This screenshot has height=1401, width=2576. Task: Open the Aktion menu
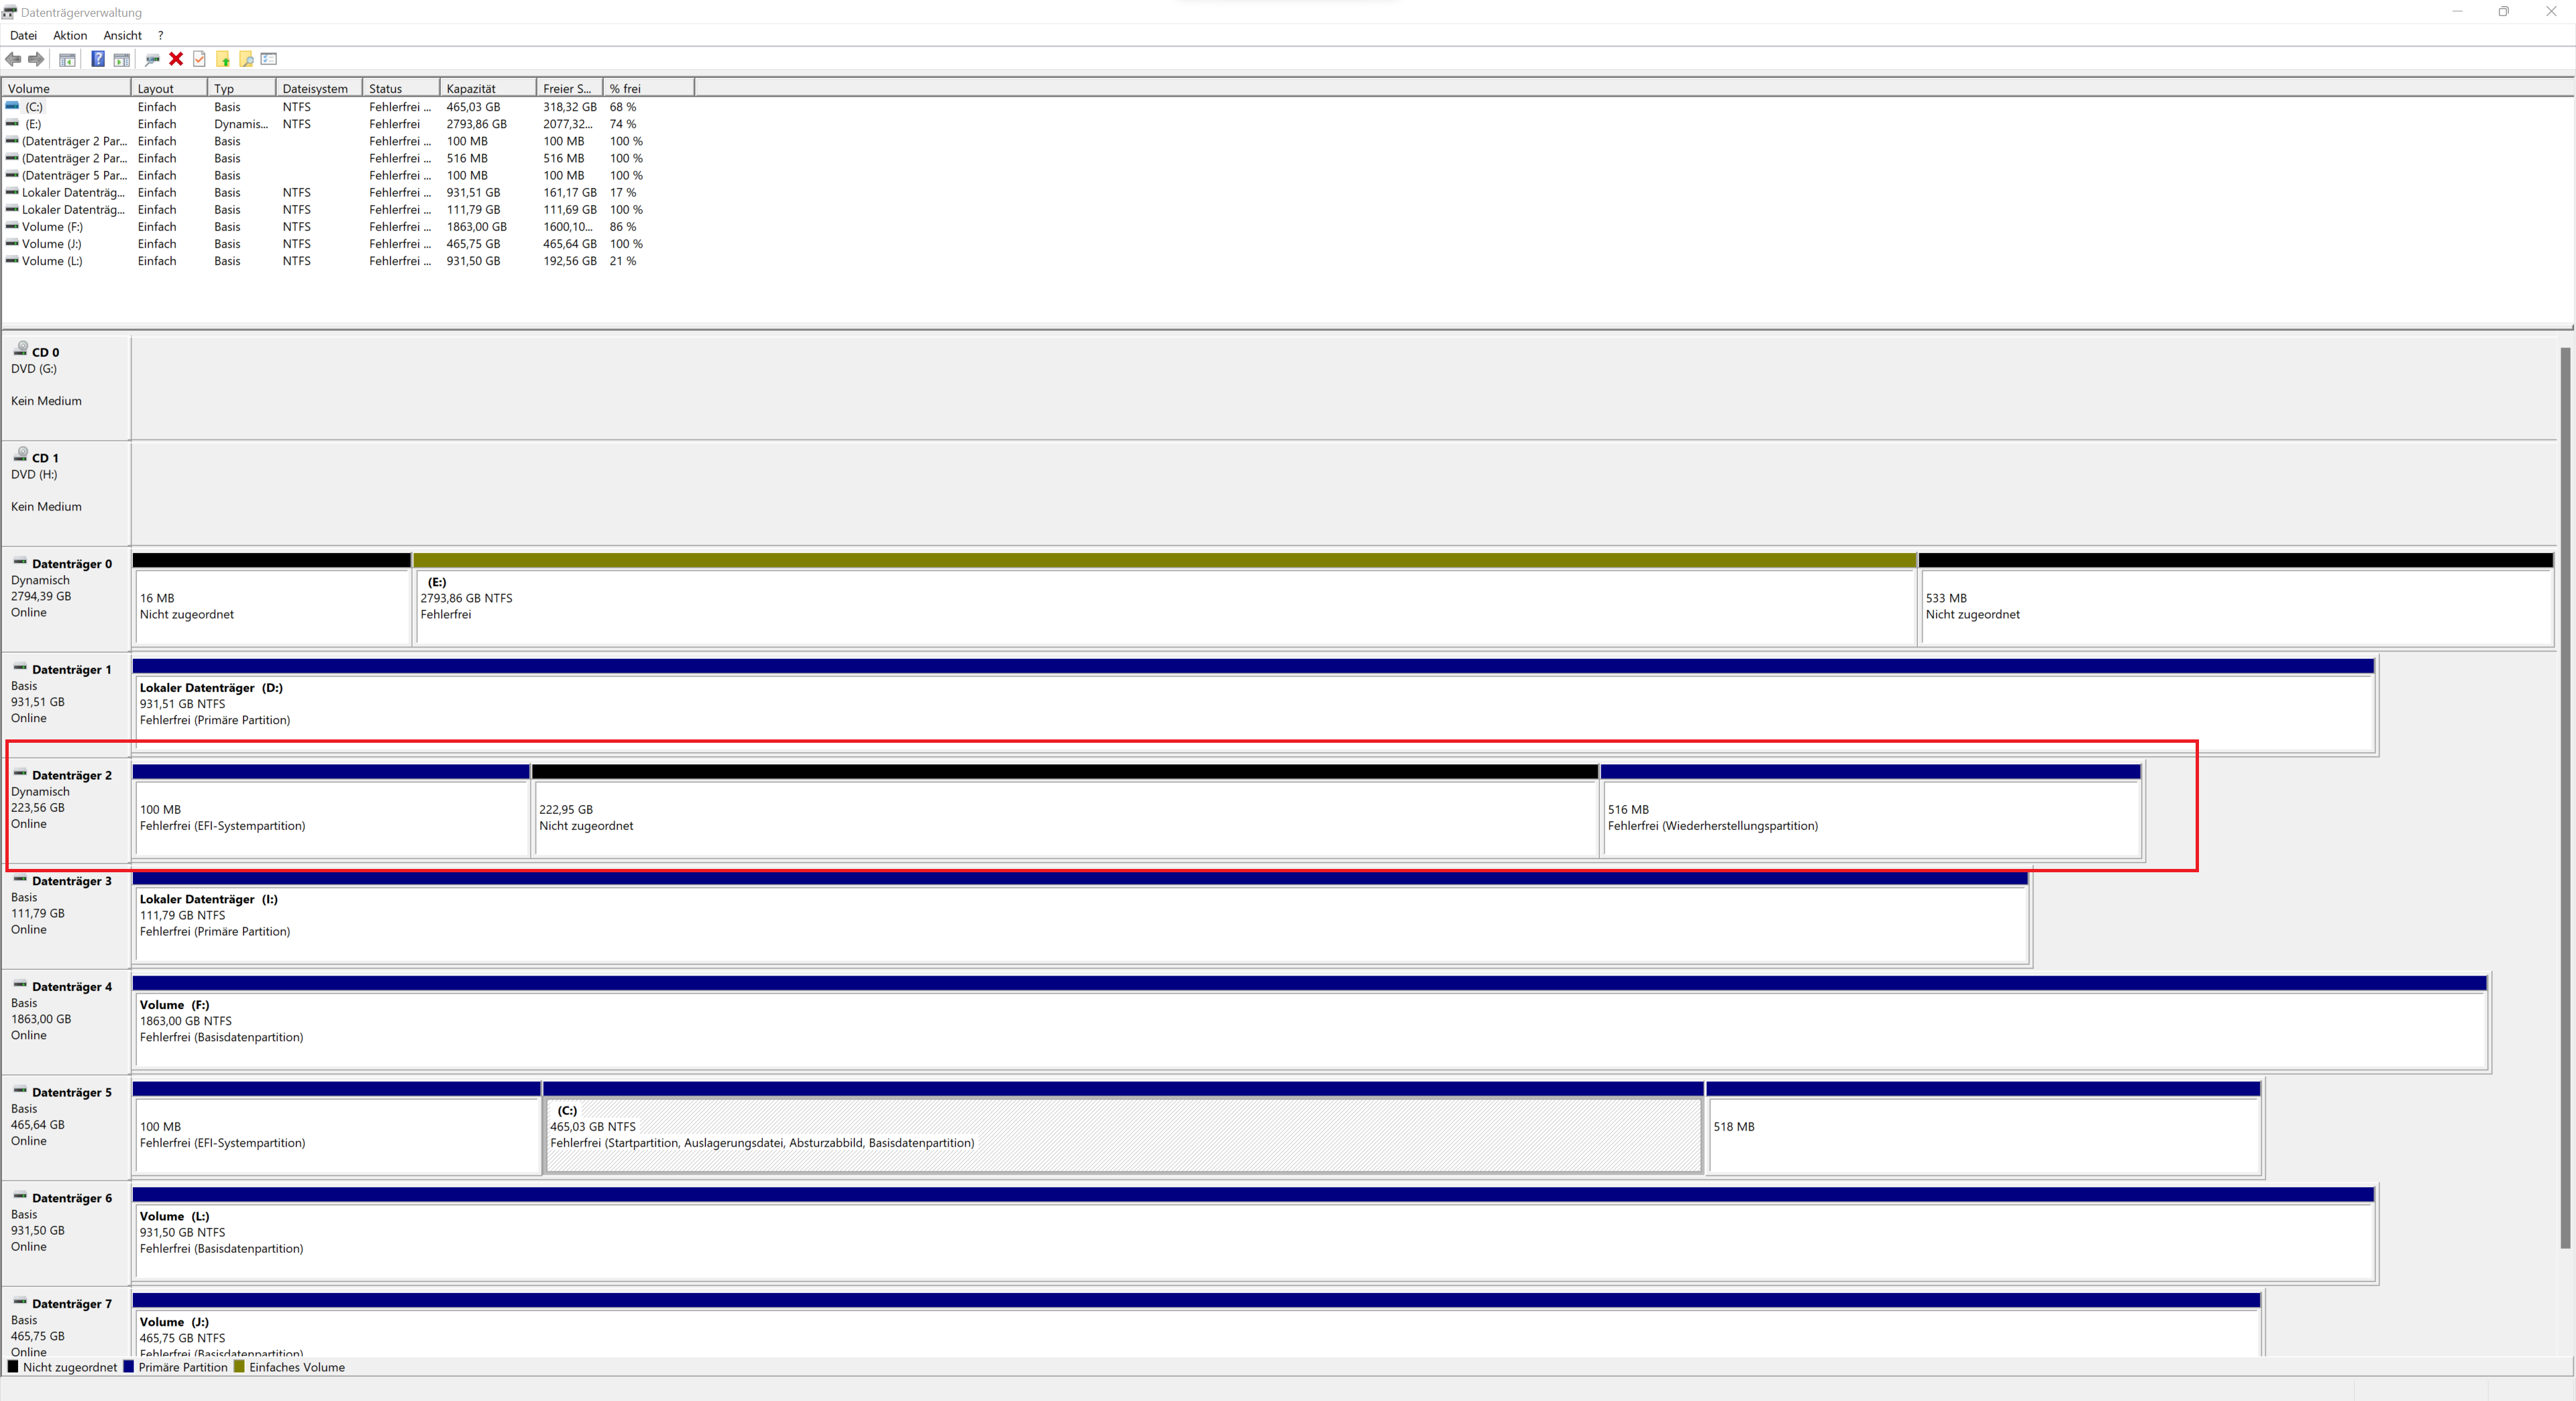[x=70, y=35]
